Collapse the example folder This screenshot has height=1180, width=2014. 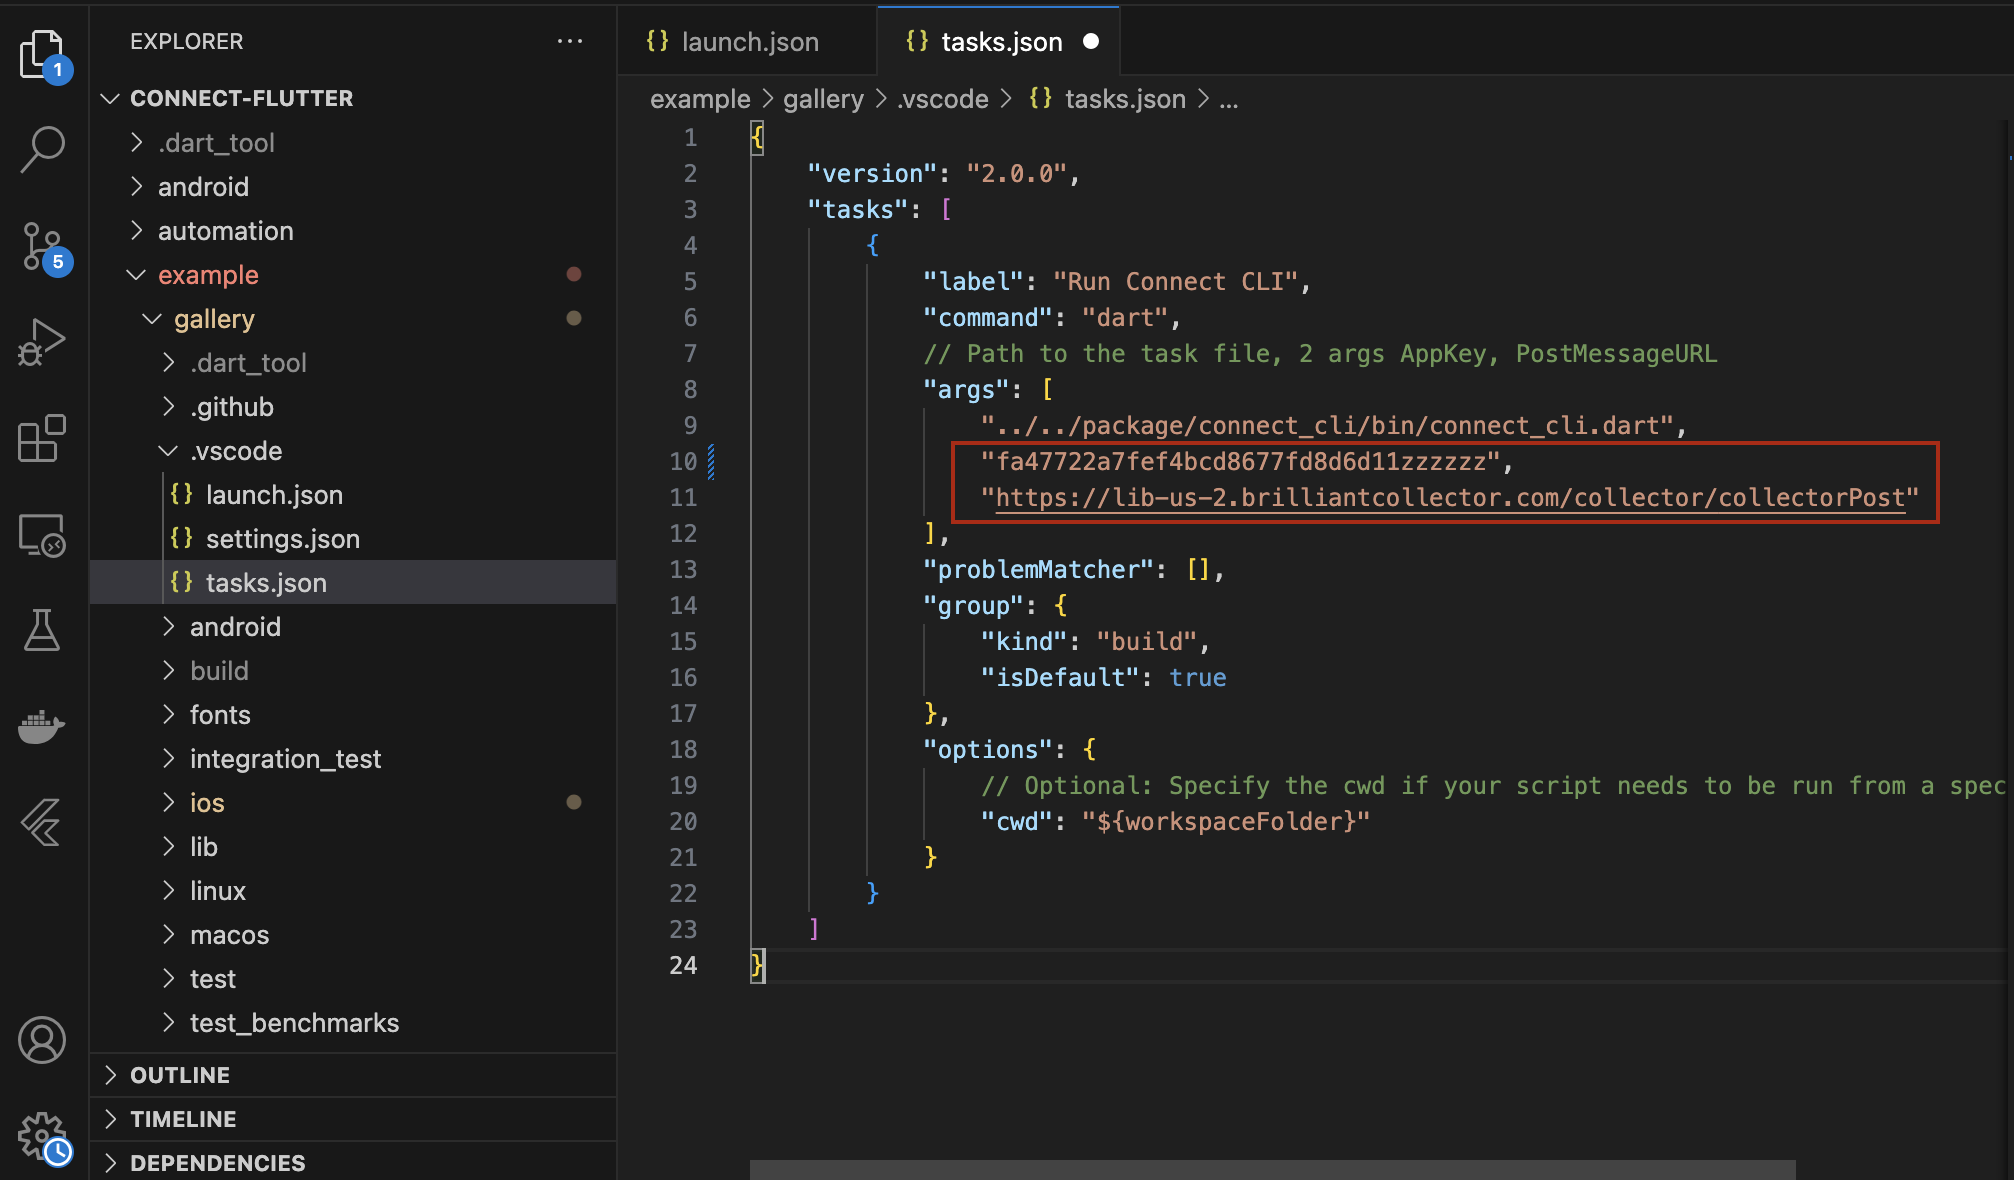tap(353, 274)
